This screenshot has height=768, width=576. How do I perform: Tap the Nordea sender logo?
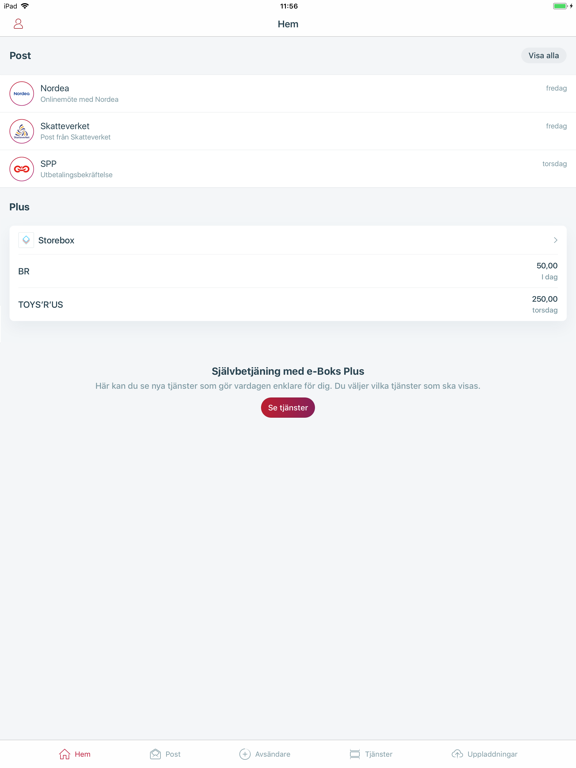(22, 94)
